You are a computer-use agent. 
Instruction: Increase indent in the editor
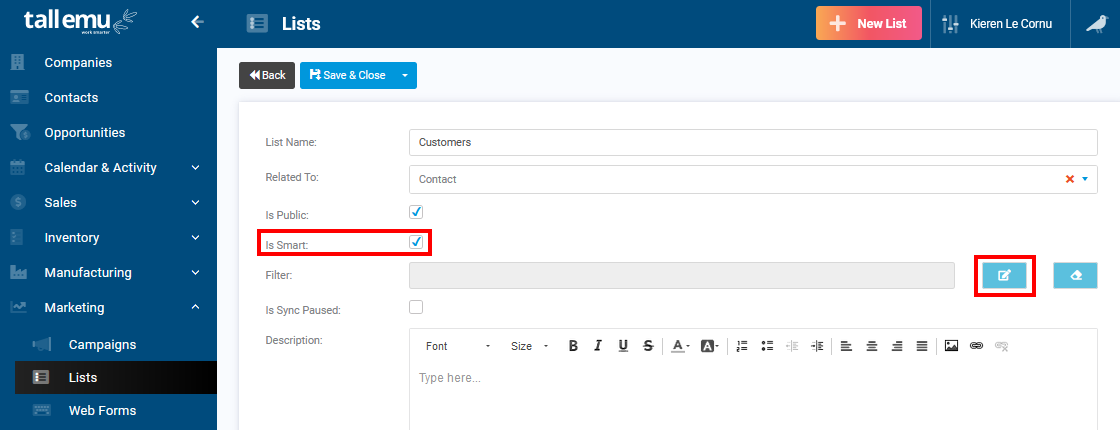[x=817, y=346]
